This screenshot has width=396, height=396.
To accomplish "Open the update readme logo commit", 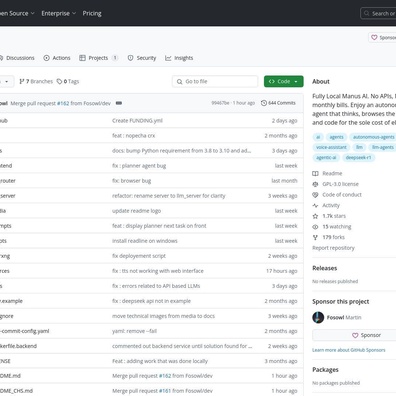I will pos(136,211).
